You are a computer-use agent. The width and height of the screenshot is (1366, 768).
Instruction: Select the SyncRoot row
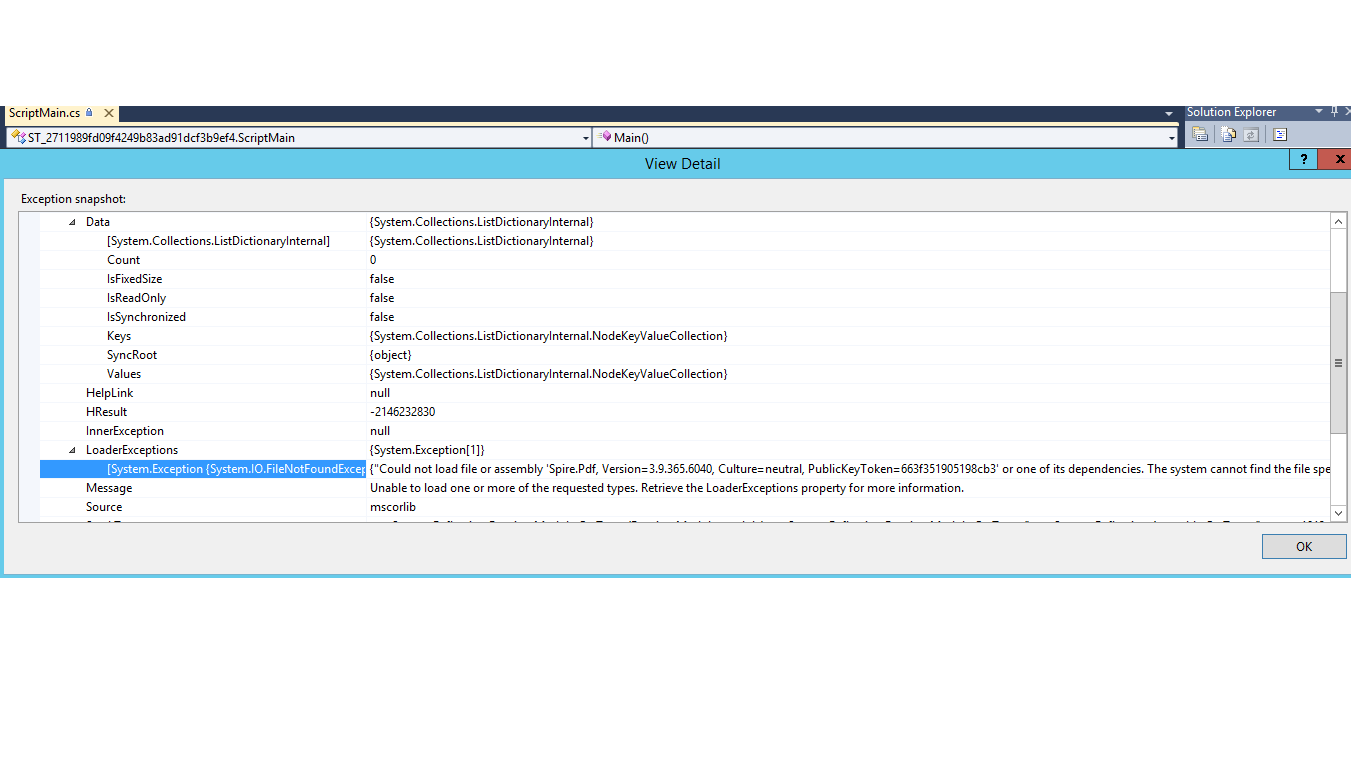(x=685, y=355)
